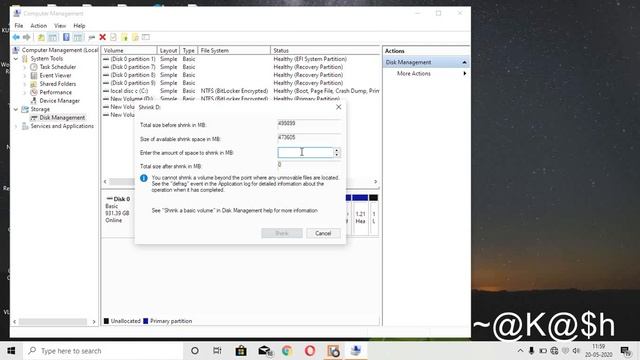The width and height of the screenshot is (640, 360).
Task: Click the Status column header
Action: coord(325,51)
